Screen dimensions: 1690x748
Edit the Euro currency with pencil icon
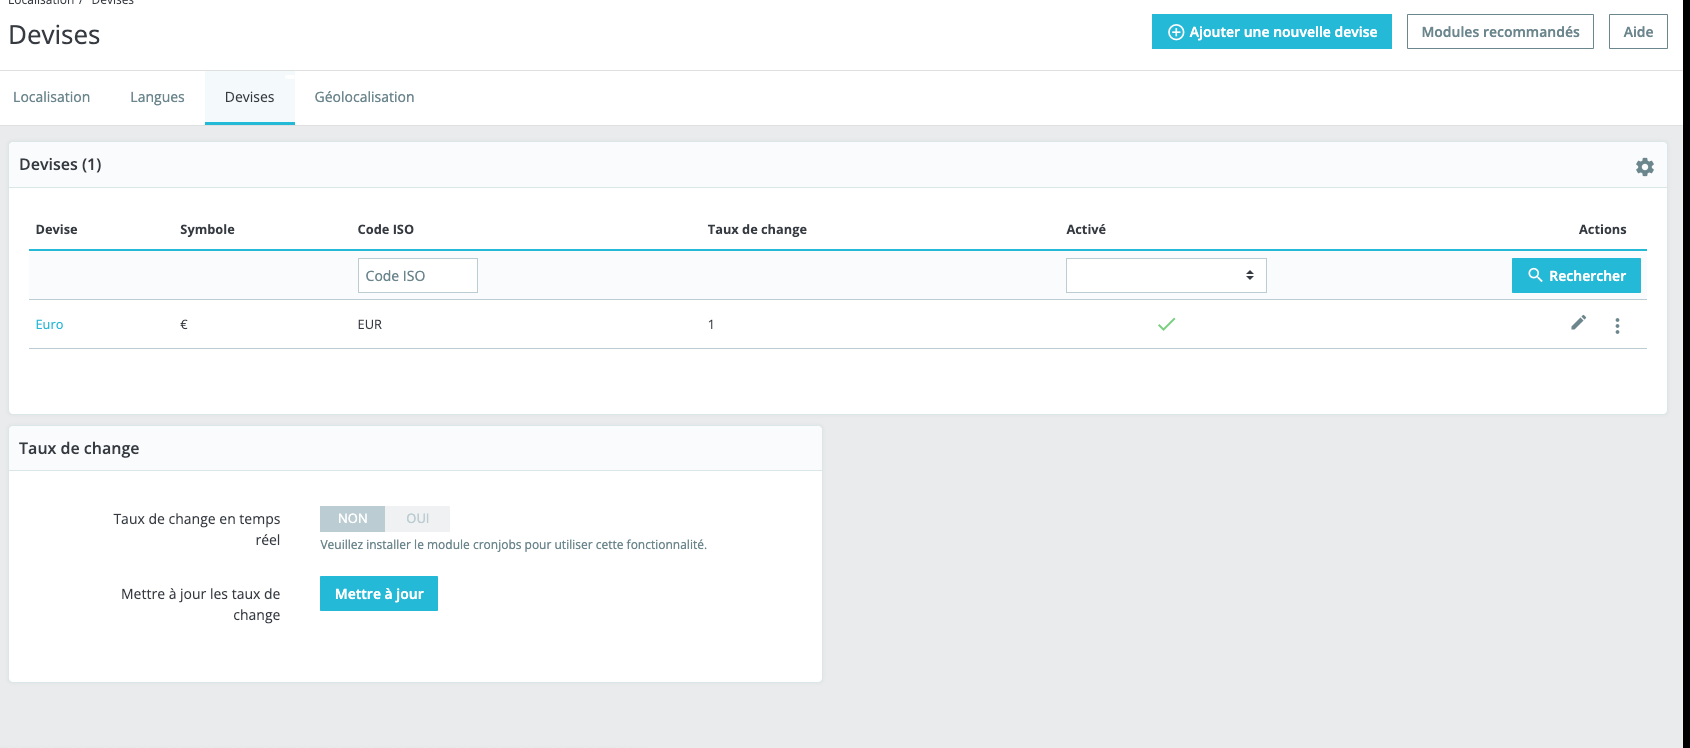point(1578,323)
